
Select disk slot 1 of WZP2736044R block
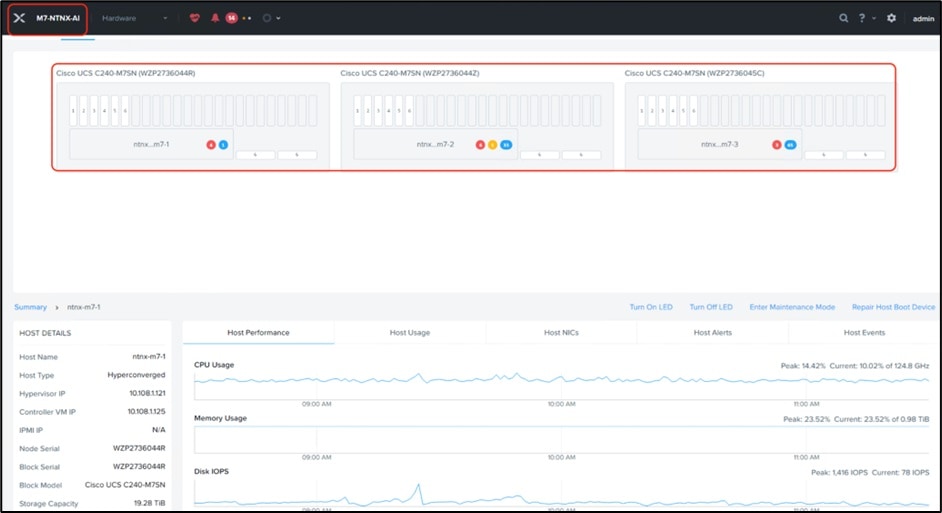pyautogui.click(x=73, y=111)
